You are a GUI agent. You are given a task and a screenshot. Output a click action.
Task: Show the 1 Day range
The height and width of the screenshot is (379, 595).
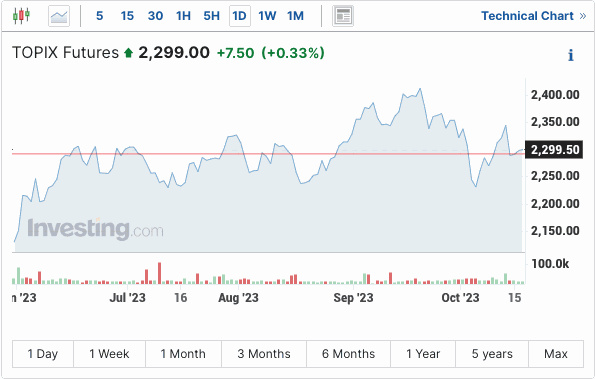(43, 354)
